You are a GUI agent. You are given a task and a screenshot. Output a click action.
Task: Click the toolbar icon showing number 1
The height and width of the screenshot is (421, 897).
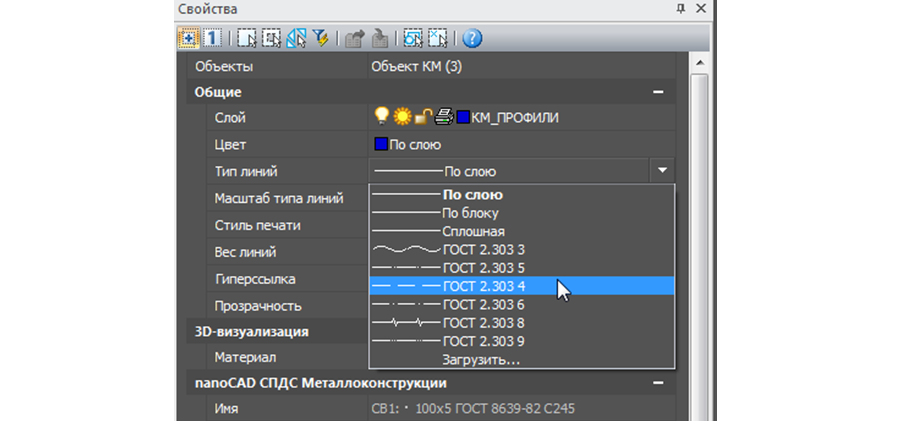point(212,38)
